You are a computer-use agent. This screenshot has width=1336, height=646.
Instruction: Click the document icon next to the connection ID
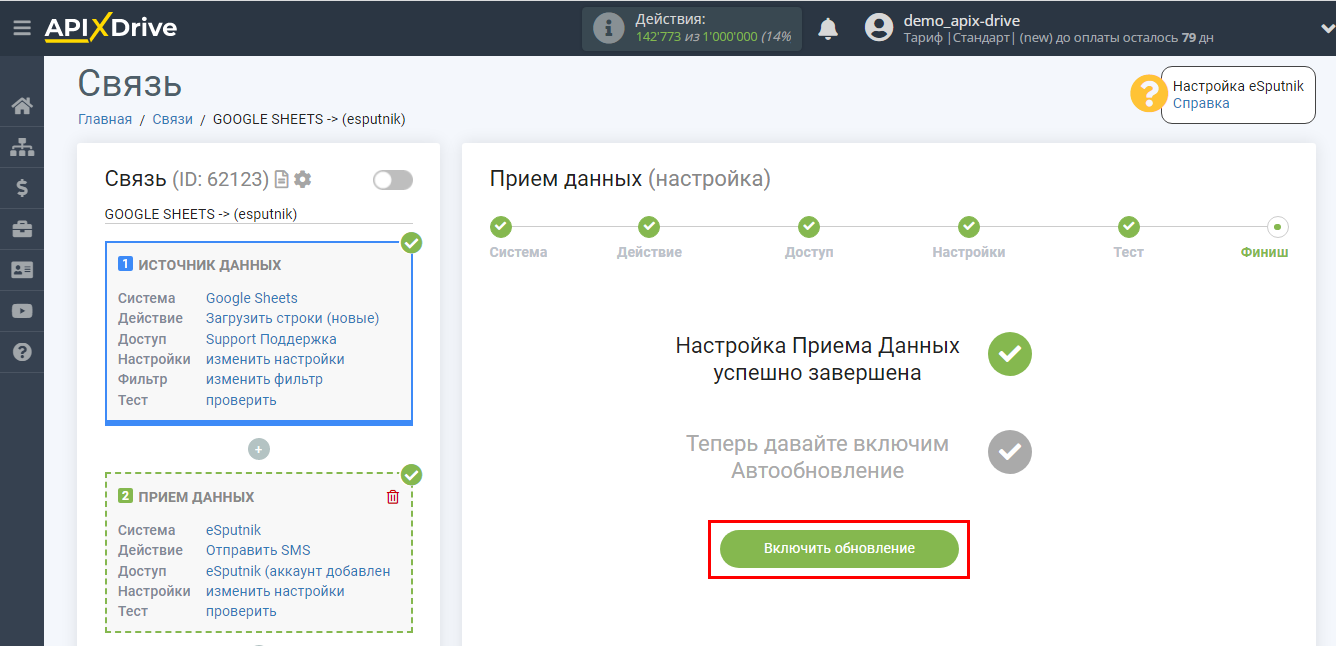(282, 179)
